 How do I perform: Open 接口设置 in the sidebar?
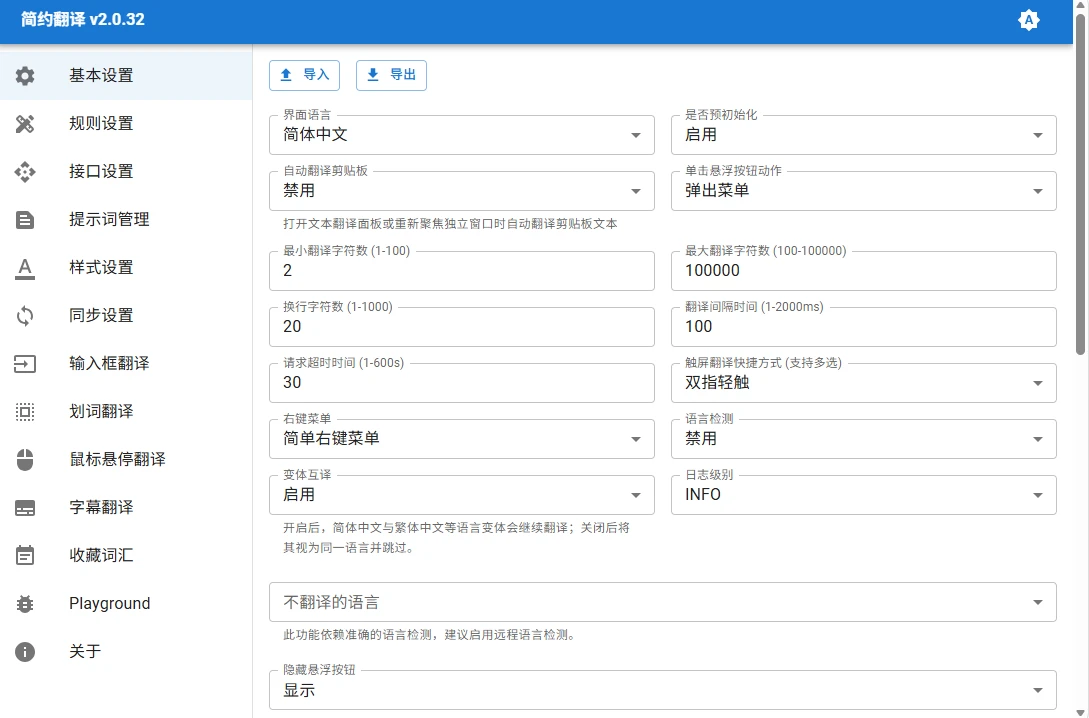pyautogui.click(x=126, y=172)
